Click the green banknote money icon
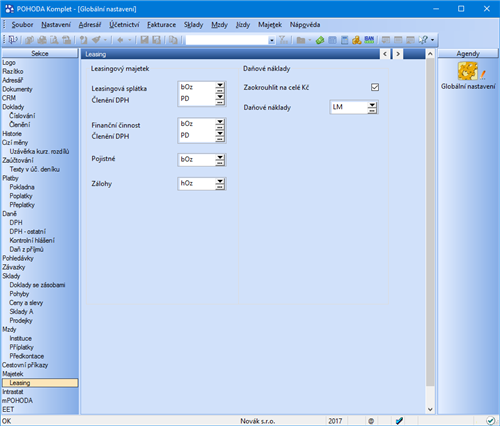 pyautogui.click(x=320, y=40)
